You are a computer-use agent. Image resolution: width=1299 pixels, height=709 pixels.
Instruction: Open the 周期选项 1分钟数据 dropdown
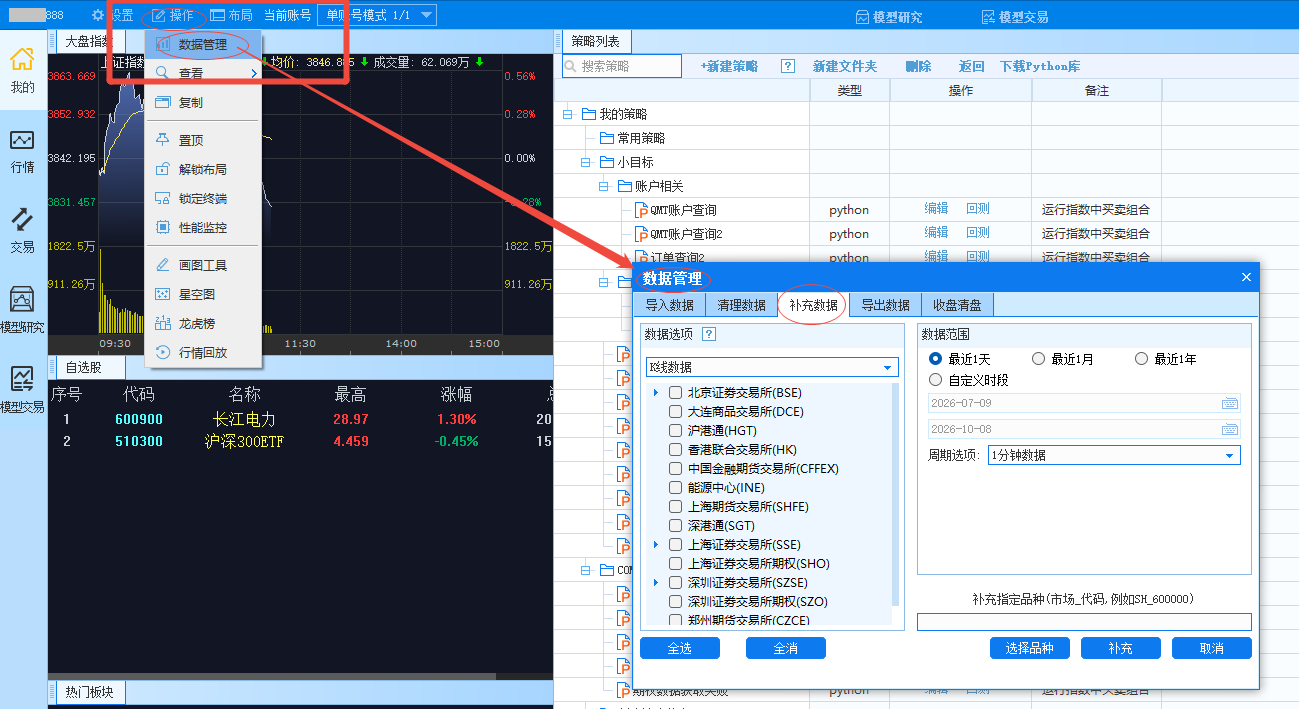pos(1114,455)
